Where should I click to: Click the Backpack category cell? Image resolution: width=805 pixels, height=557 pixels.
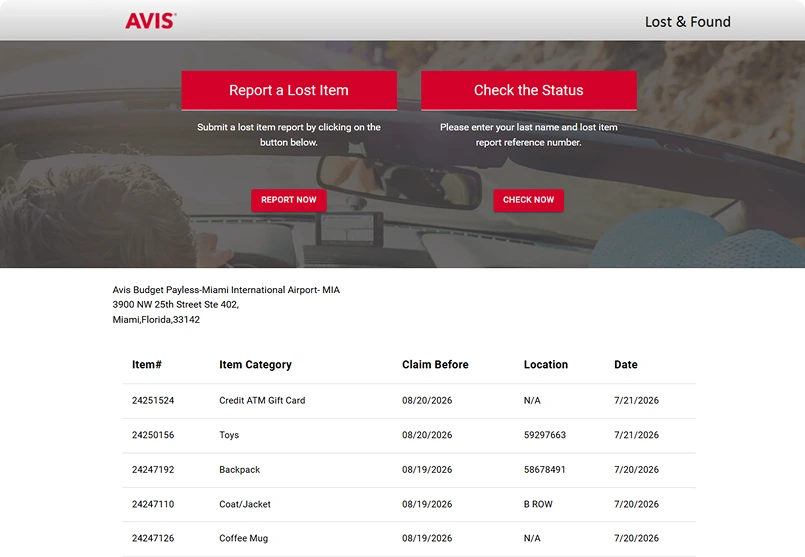click(239, 470)
